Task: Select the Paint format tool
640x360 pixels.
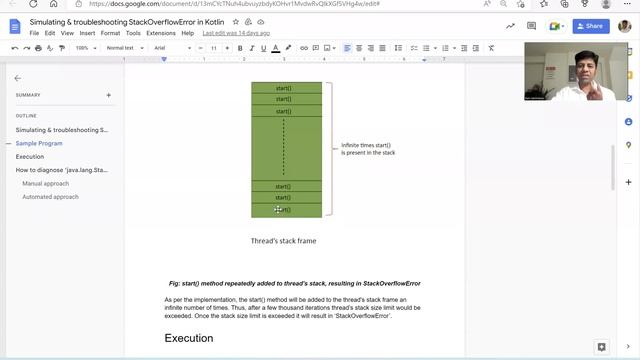Action: 62,48
